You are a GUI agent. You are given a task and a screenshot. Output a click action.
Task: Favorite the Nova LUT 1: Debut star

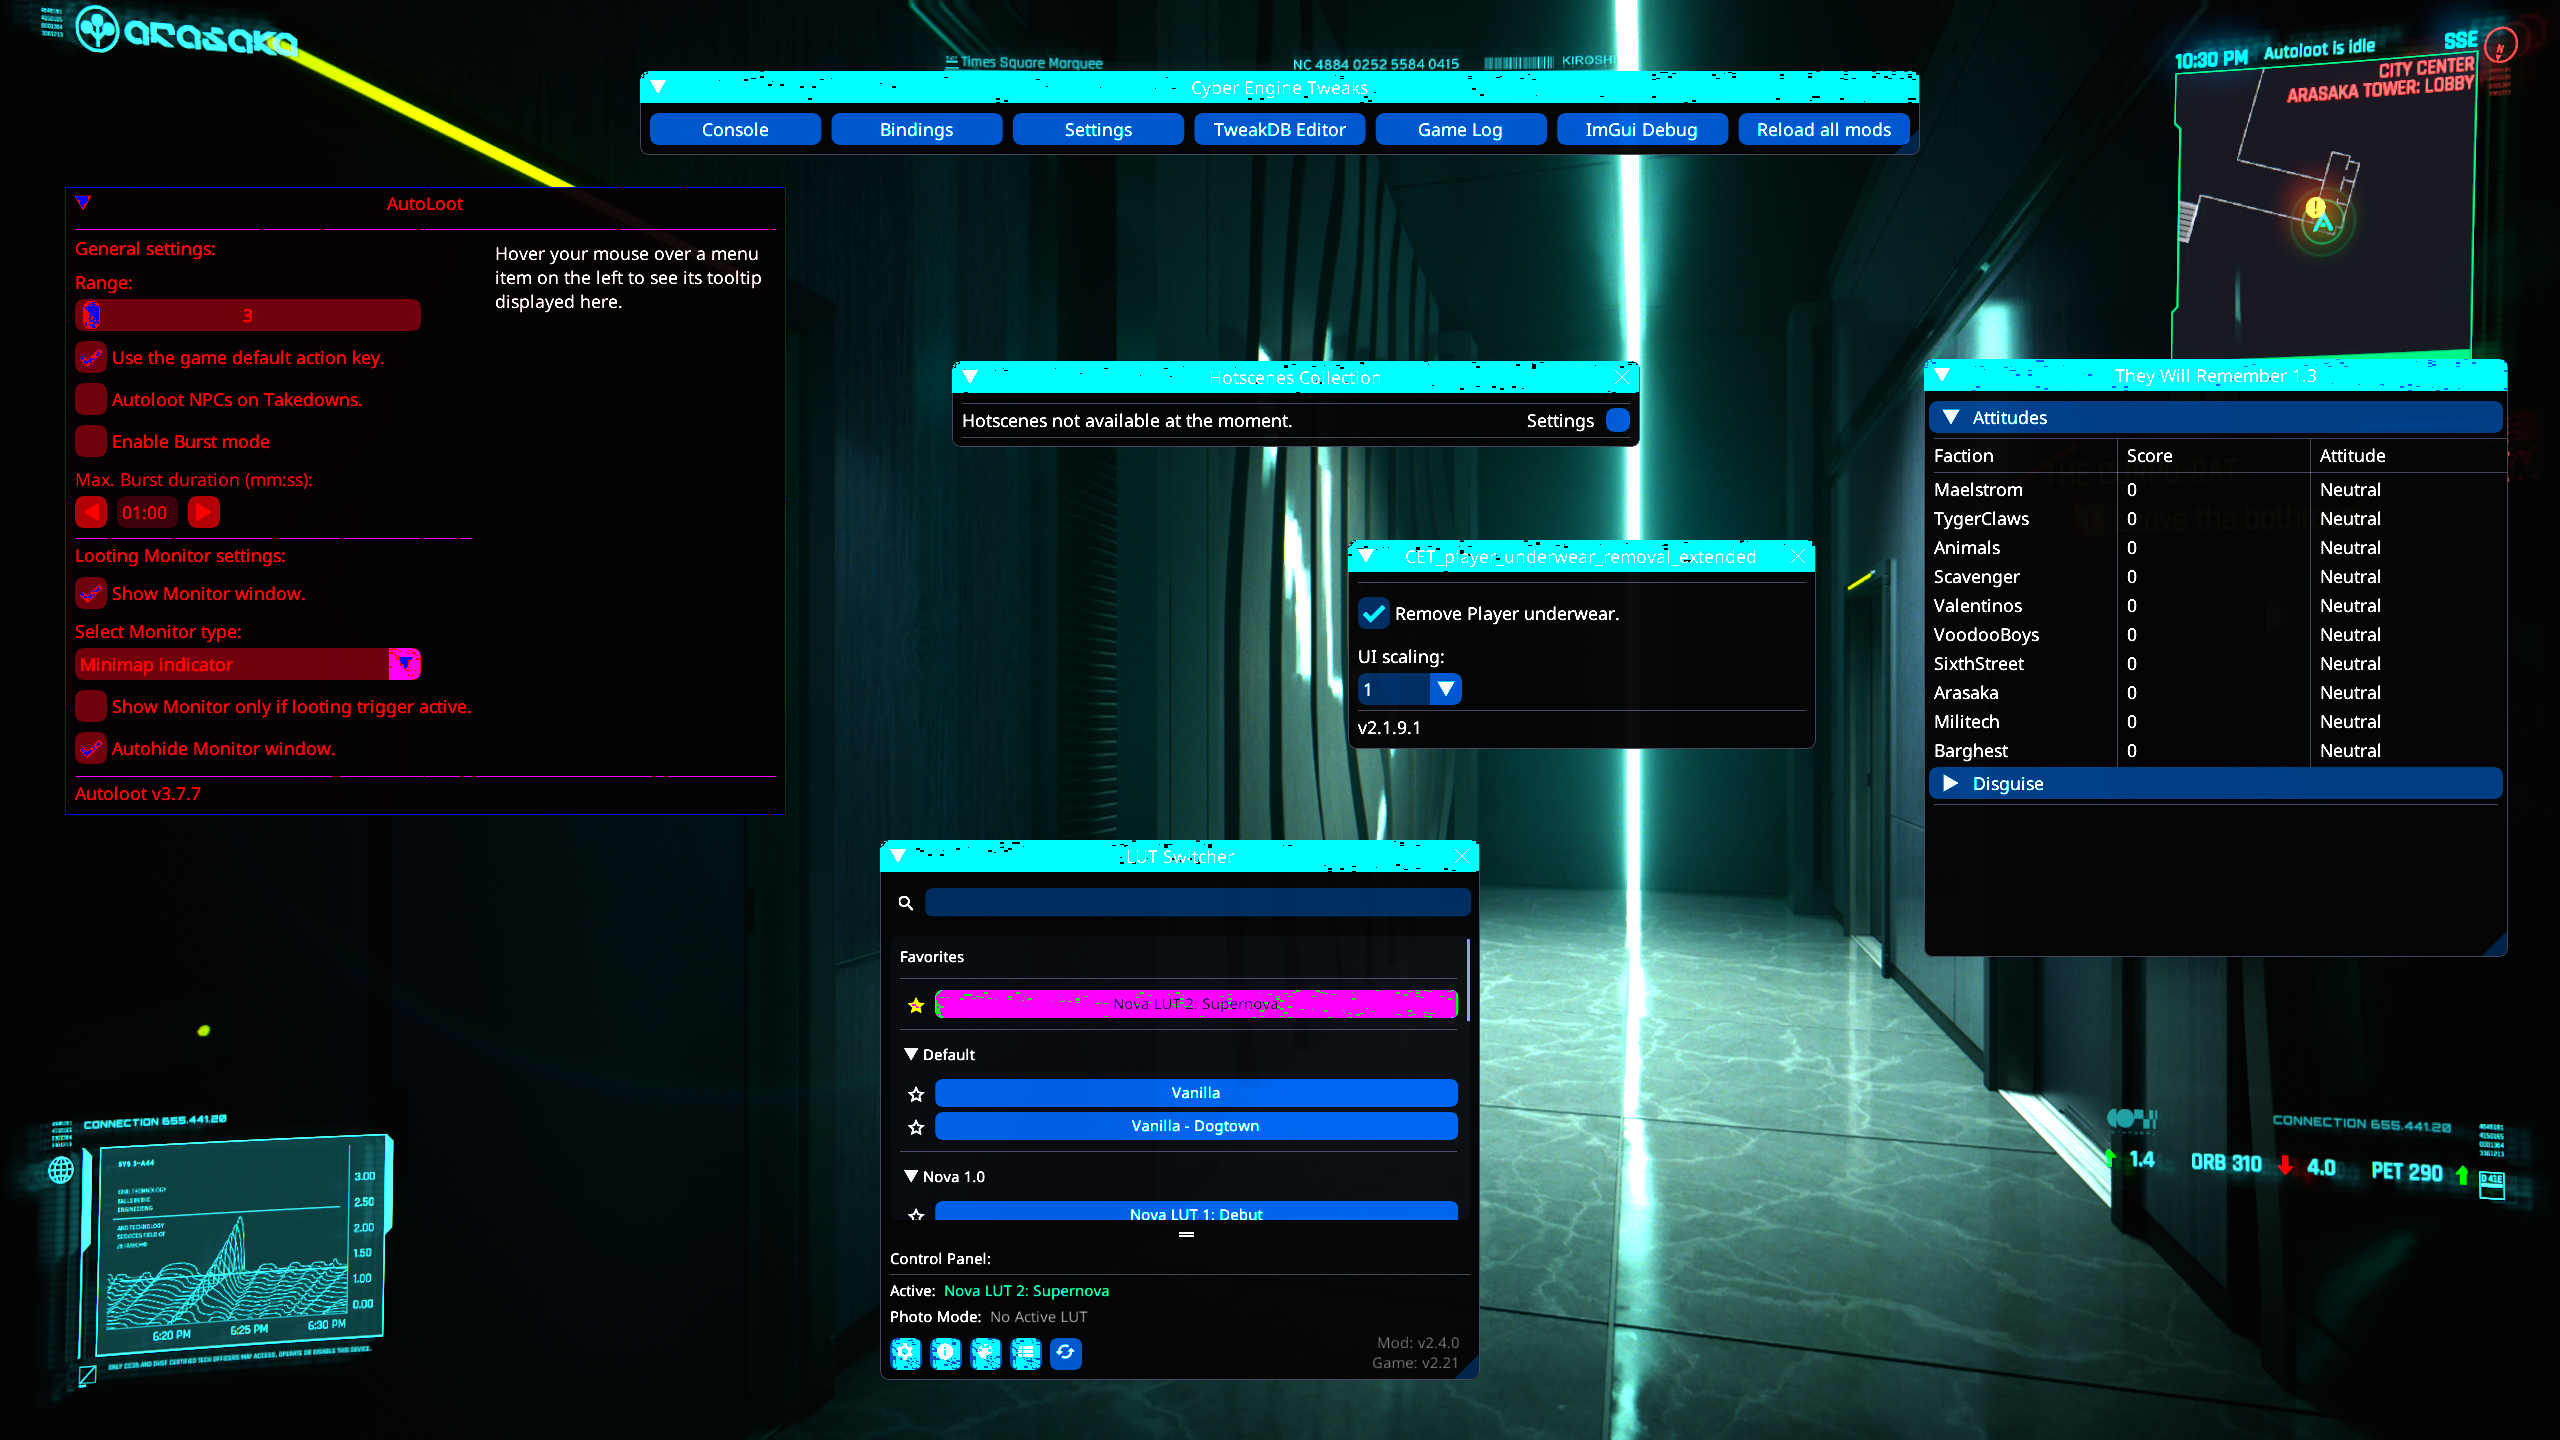tap(915, 1214)
